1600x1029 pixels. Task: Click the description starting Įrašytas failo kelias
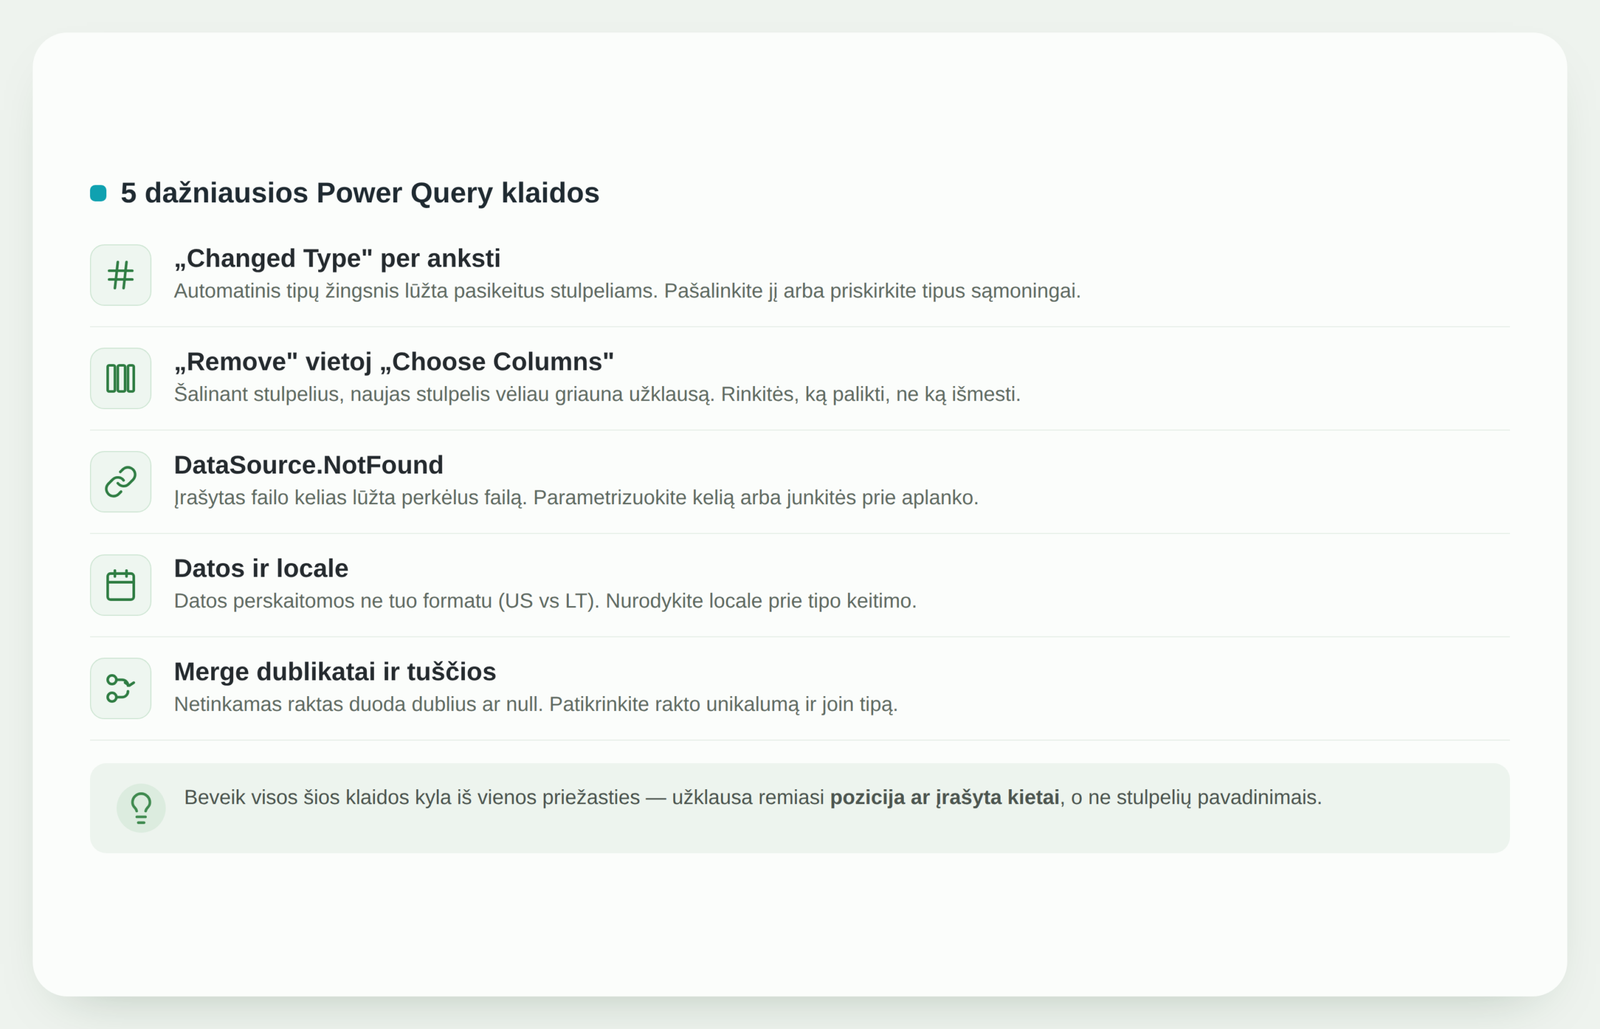576,497
